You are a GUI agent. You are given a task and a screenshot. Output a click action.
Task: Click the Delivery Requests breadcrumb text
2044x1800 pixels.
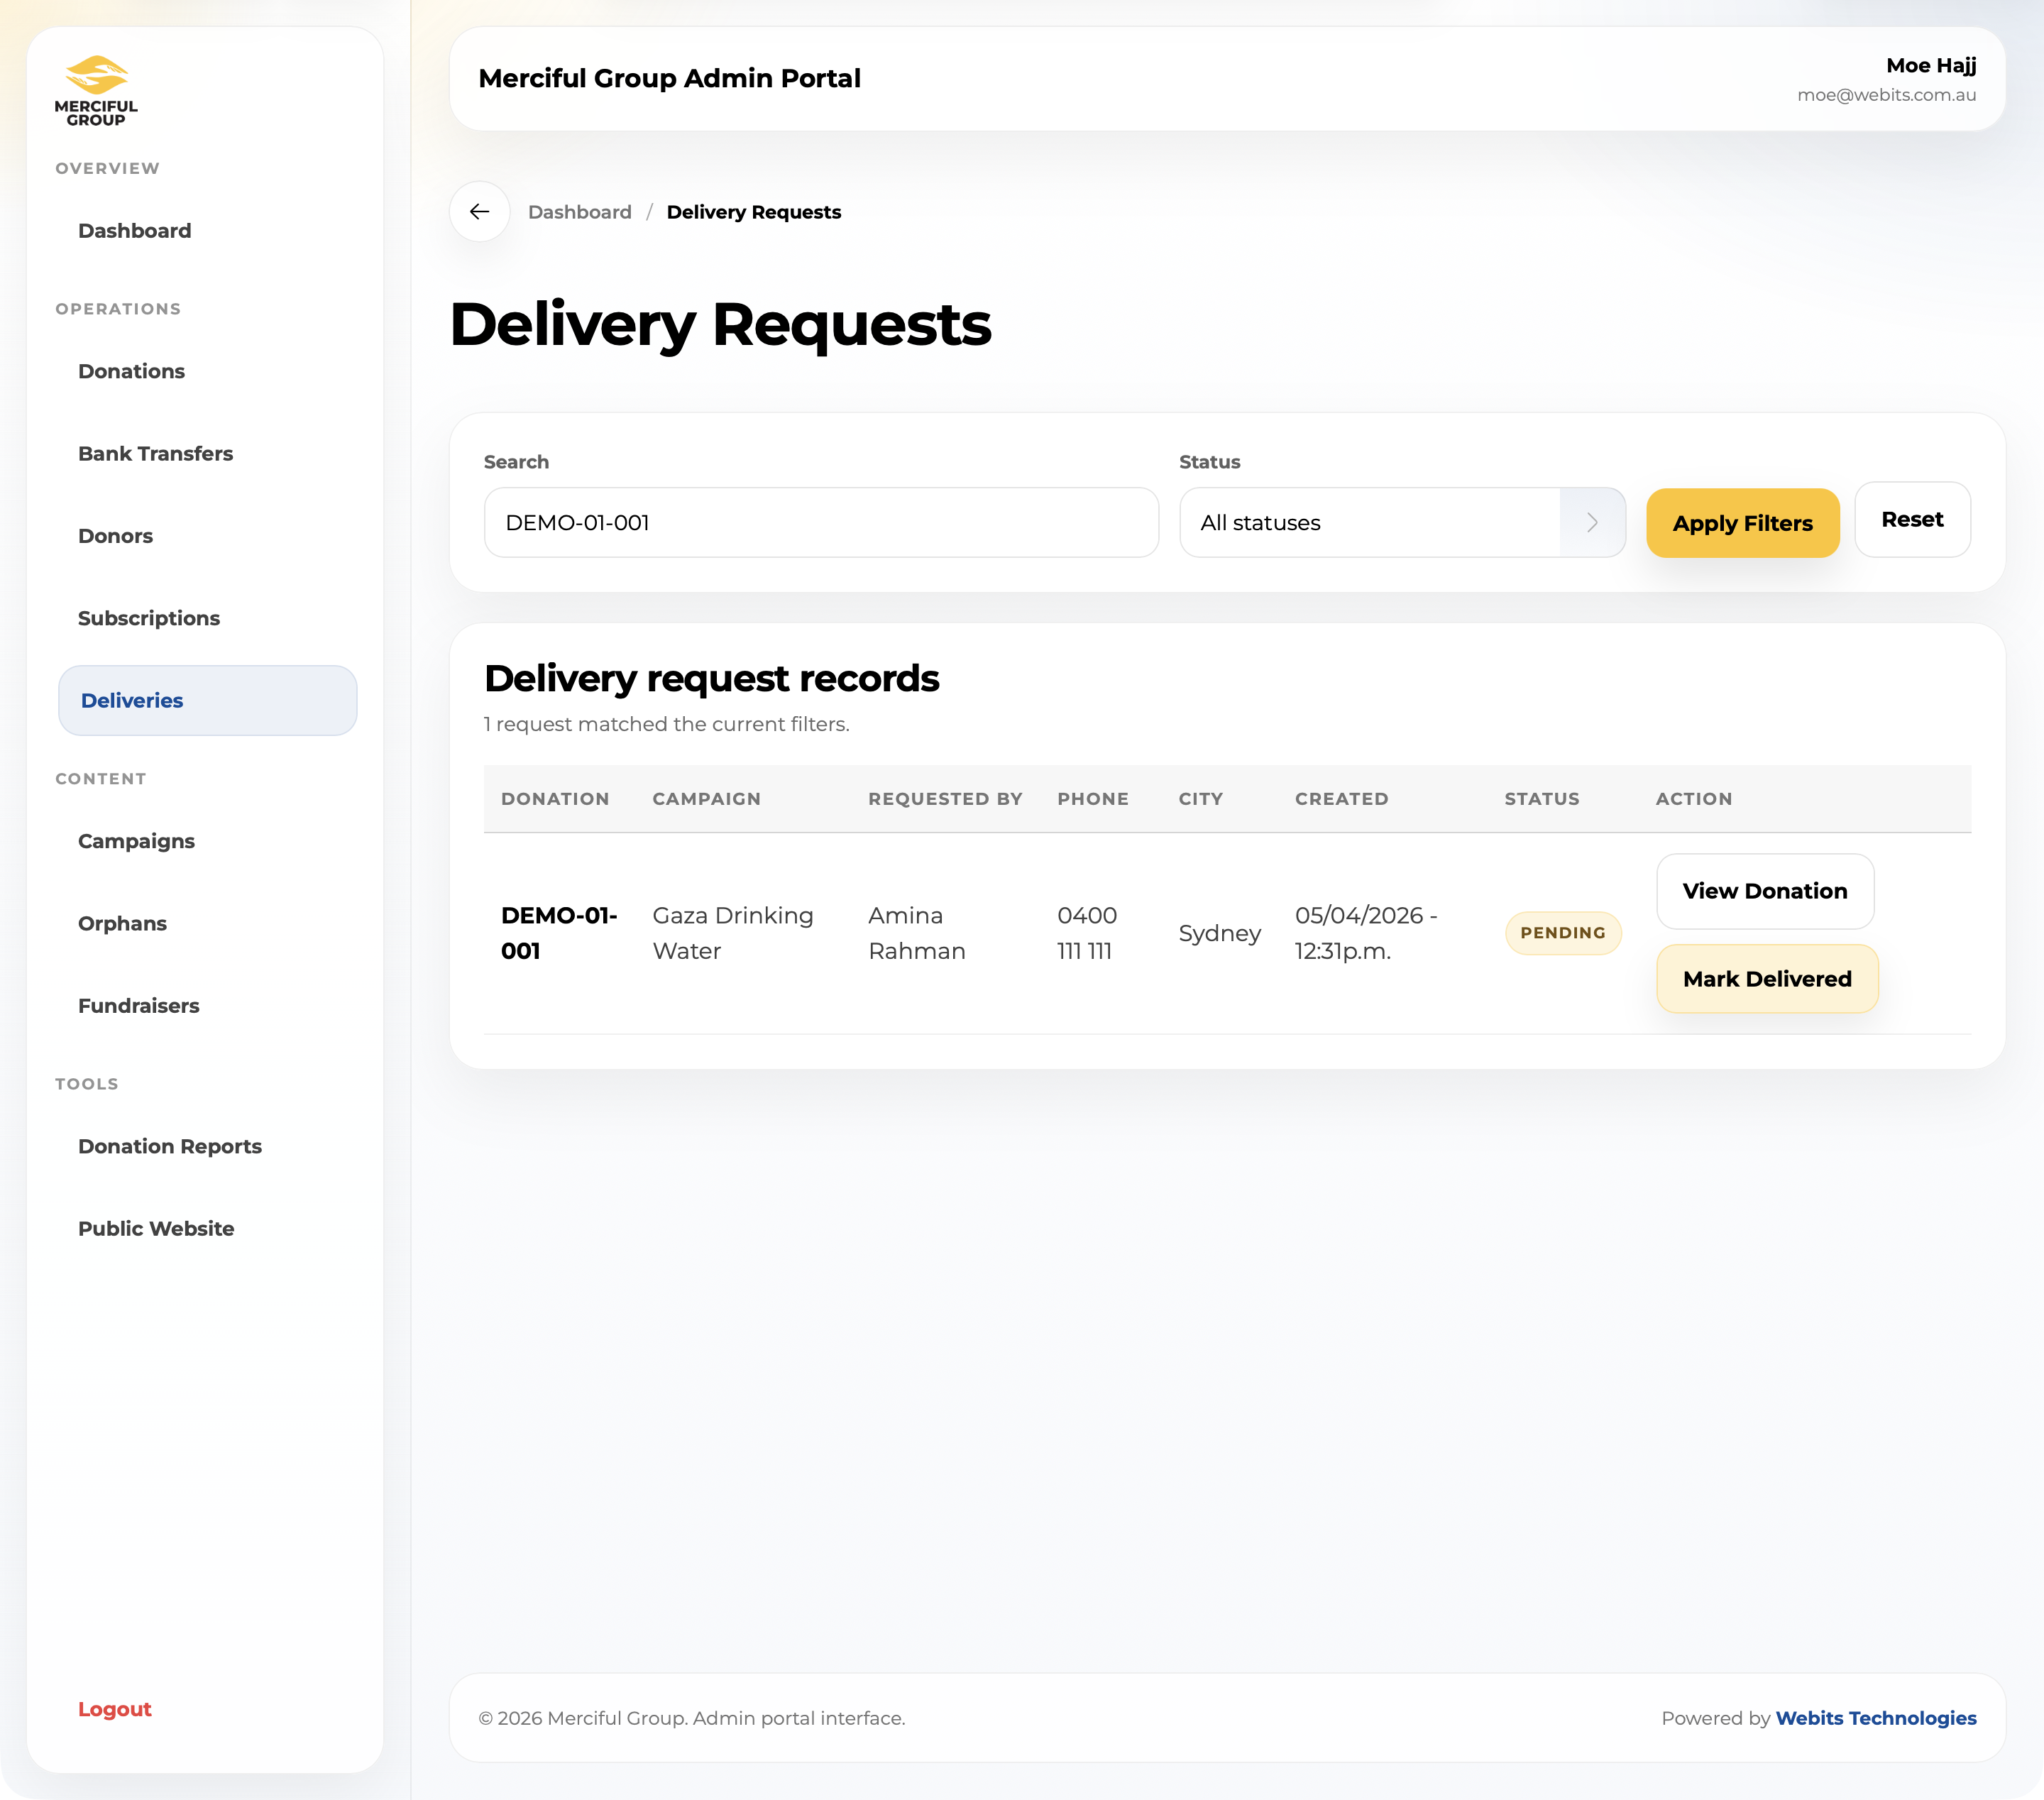754,212
